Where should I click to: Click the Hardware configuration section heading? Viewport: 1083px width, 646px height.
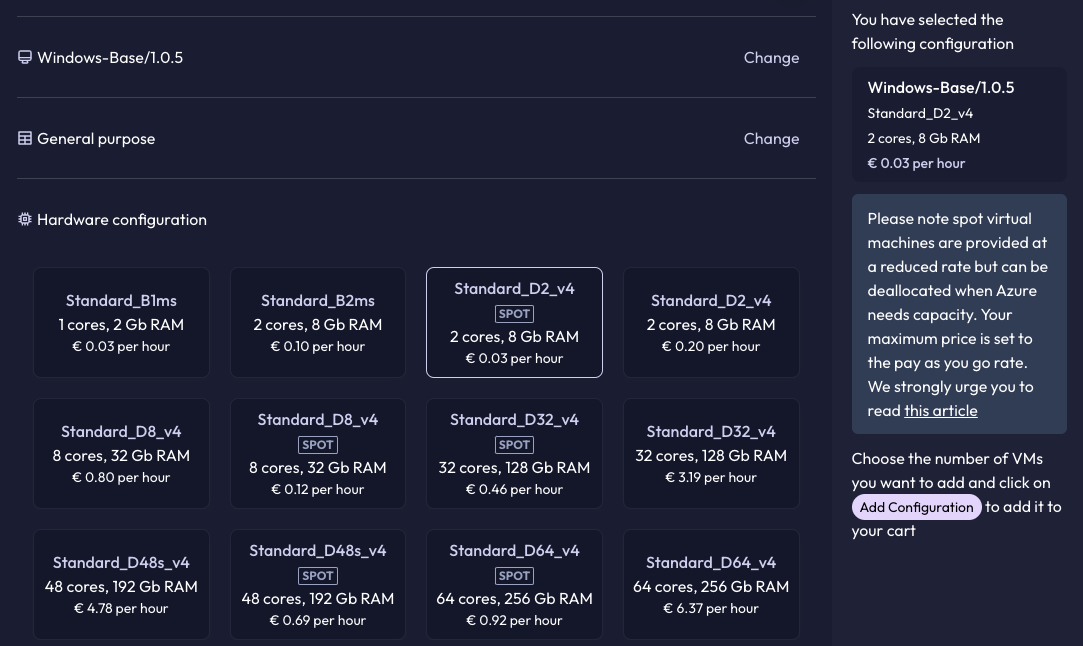coord(122,219)
